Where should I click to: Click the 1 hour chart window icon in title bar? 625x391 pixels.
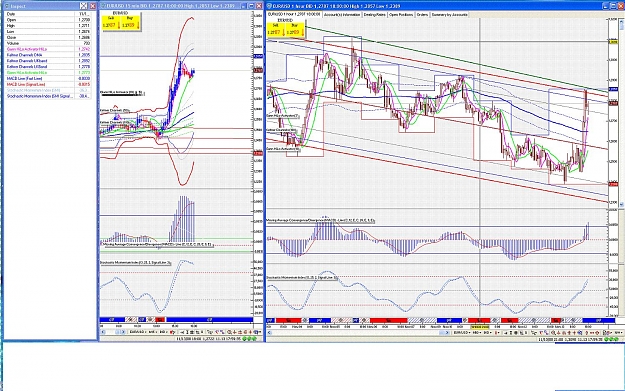269,6
